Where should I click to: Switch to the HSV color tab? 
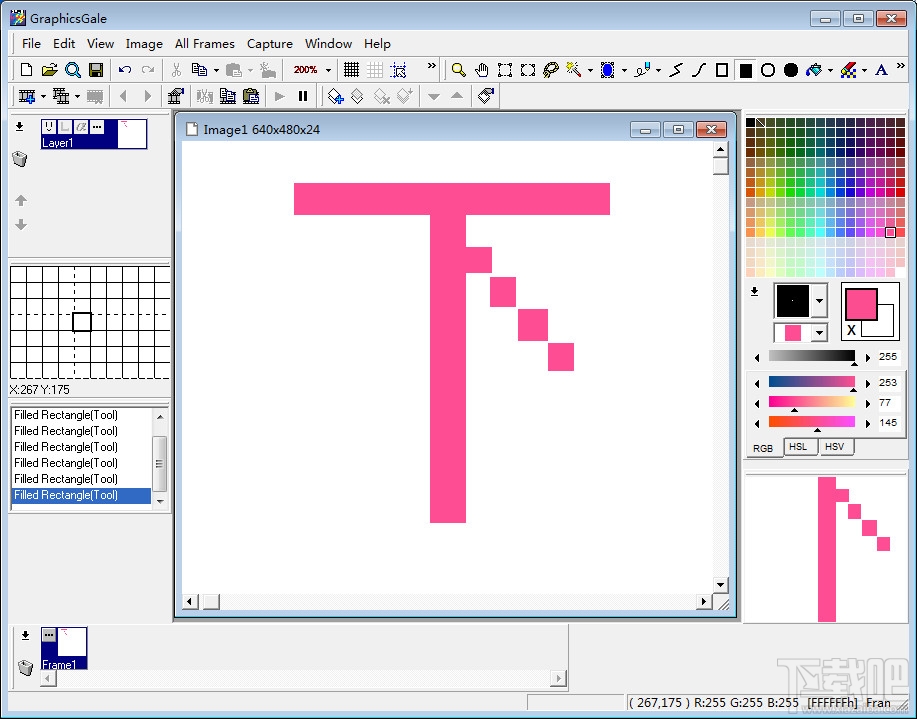click(x=834, y=447)
